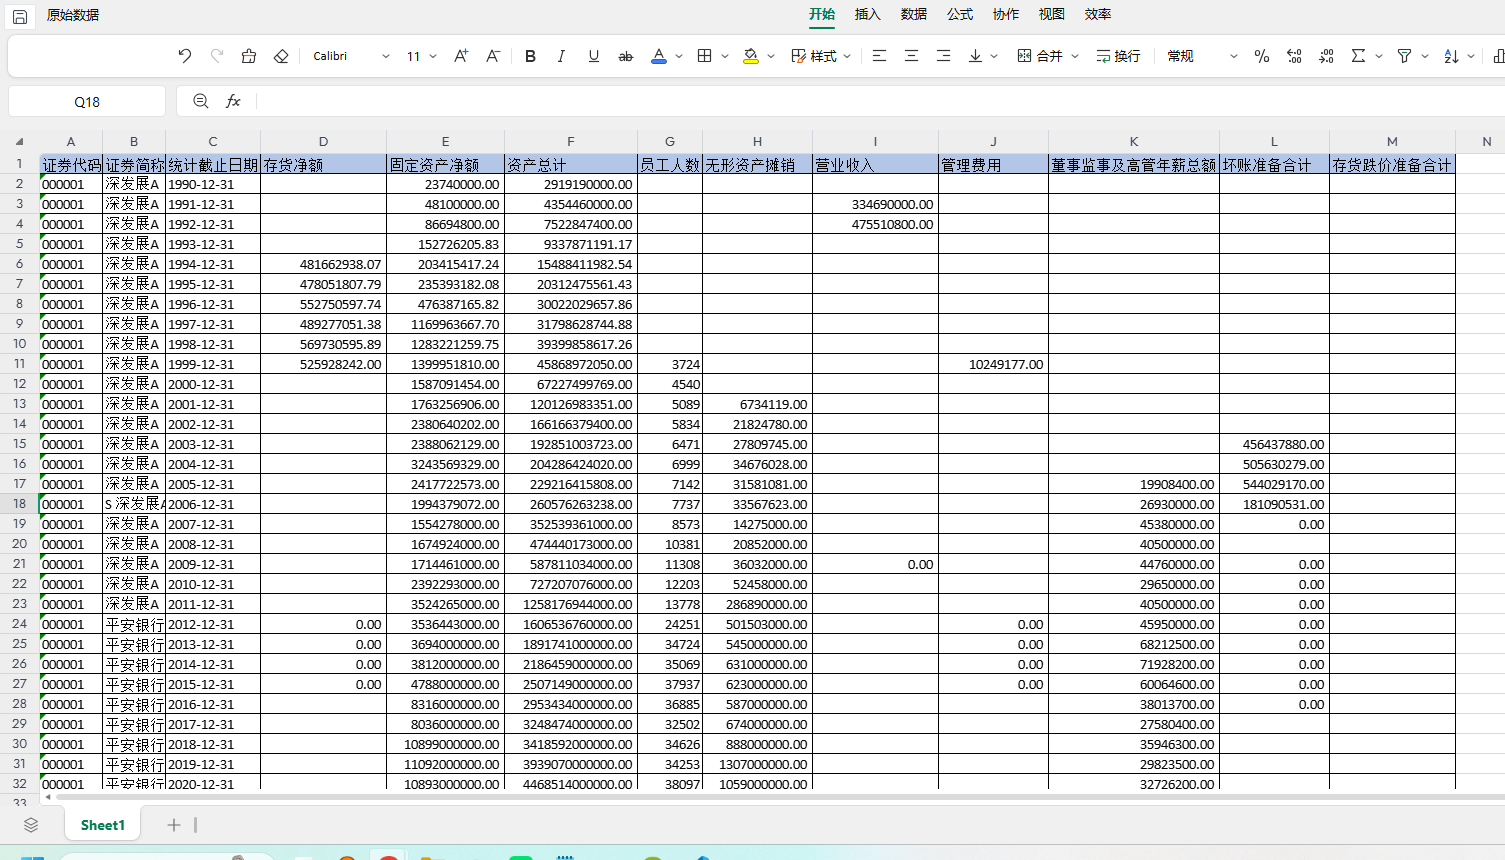The image size is (1505, 860).
Task: Align text right
Action: (943, 56)
